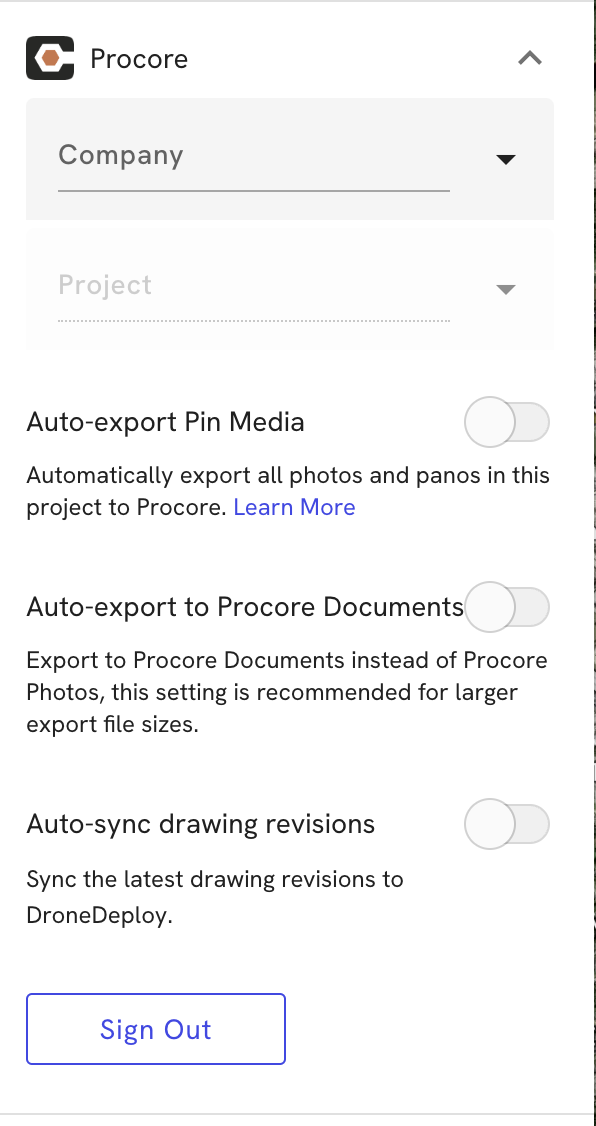Screen dimensions: 596x1126
Task: Enable Auto-export Pin Media toggle
Action: tap(507, 422)
